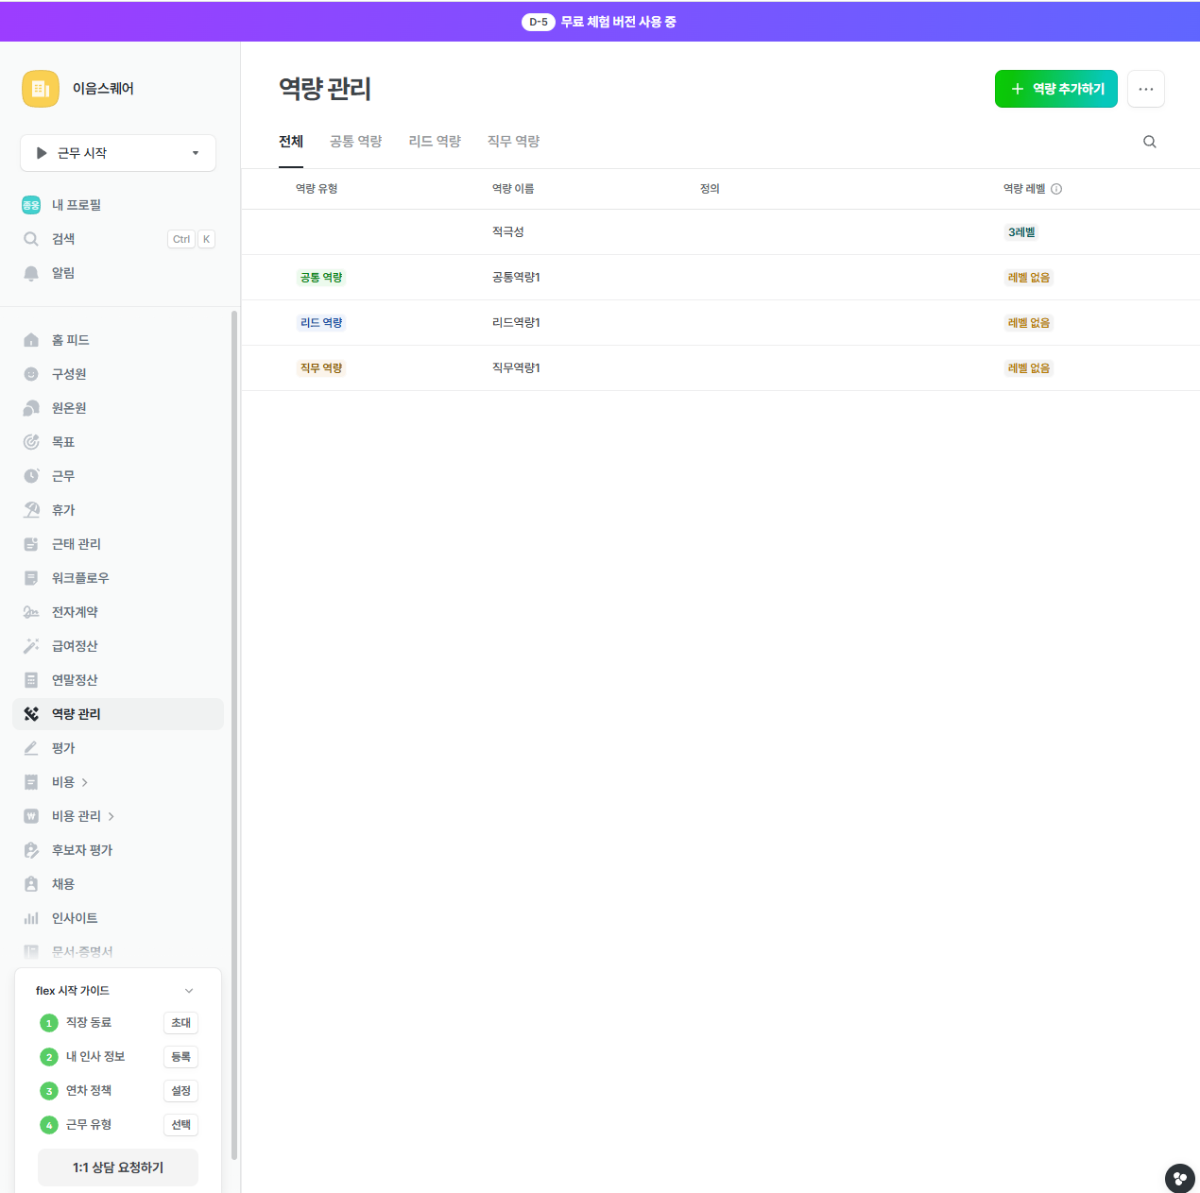
Task: Expand the 비용 관리 submenu chevron
Action: point(111,816)
